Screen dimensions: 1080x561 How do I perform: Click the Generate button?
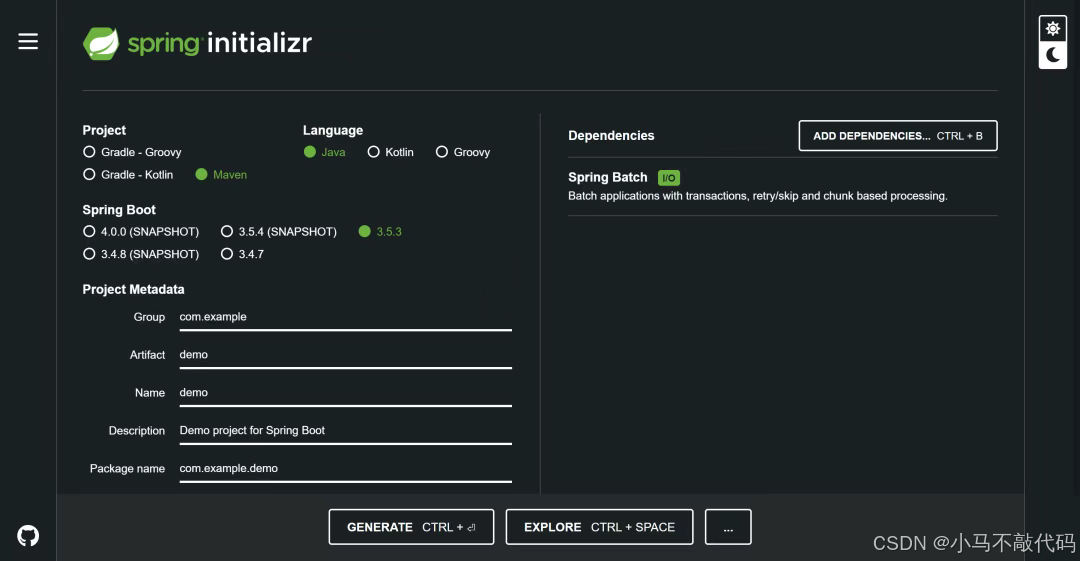pyautogui.click(x=411, y=527)
